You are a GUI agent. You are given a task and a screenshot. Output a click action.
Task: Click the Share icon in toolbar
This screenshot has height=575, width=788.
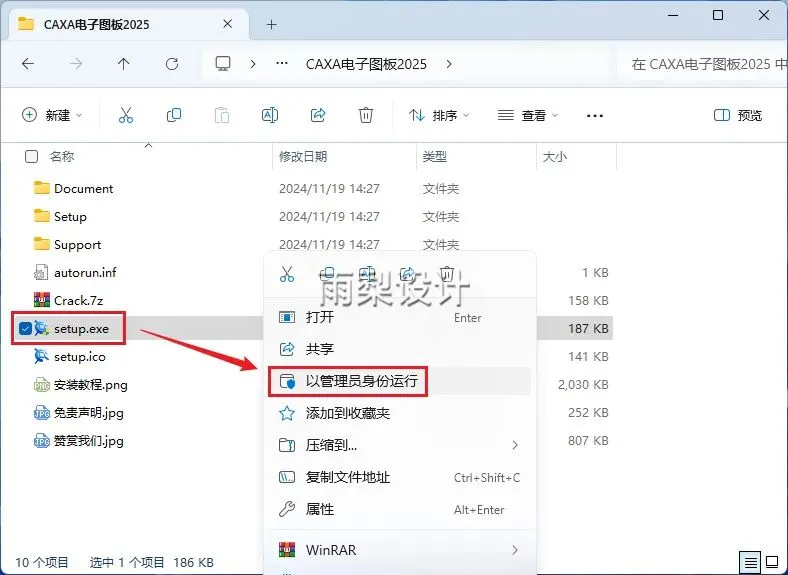pos(318,115)
